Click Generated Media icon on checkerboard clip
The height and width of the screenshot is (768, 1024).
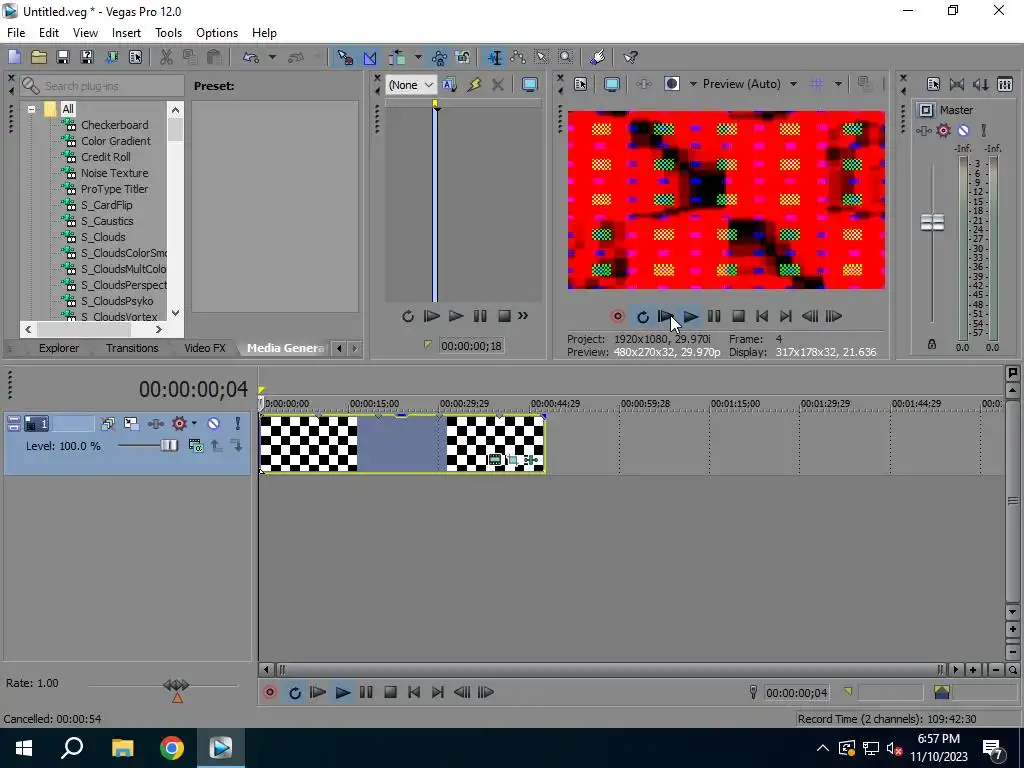495,460
